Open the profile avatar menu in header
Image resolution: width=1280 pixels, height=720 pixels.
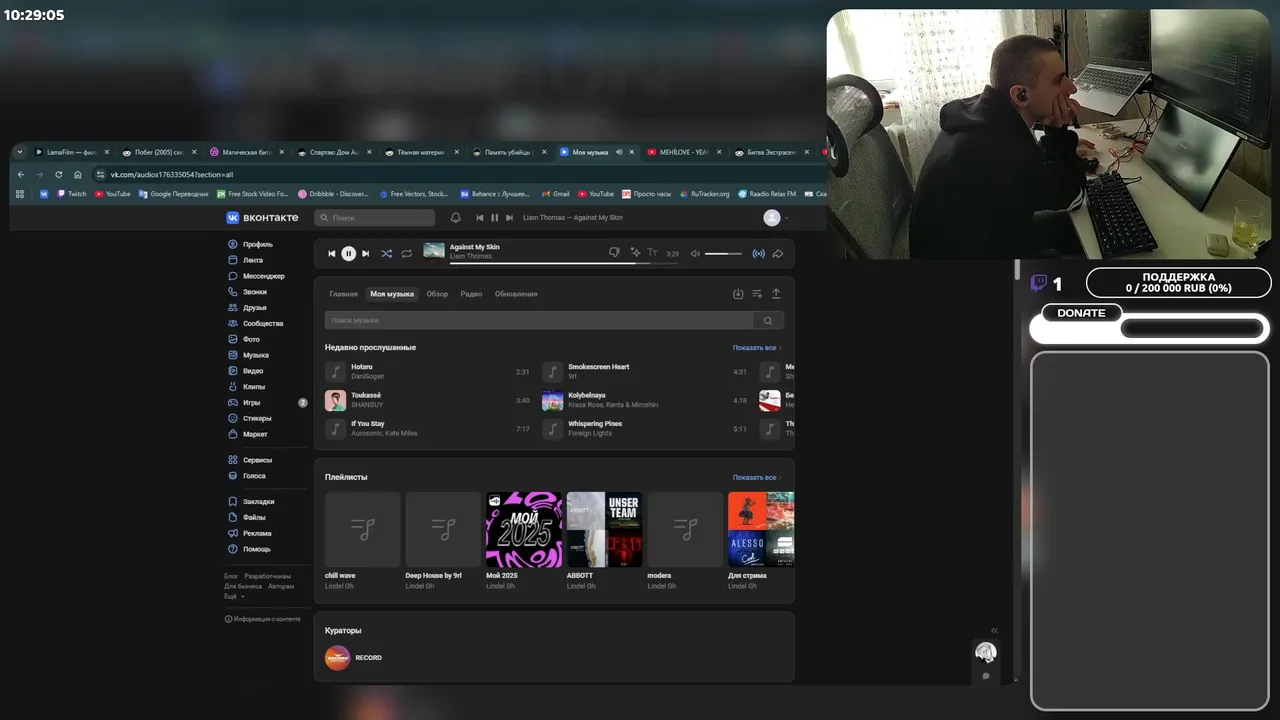776,217
